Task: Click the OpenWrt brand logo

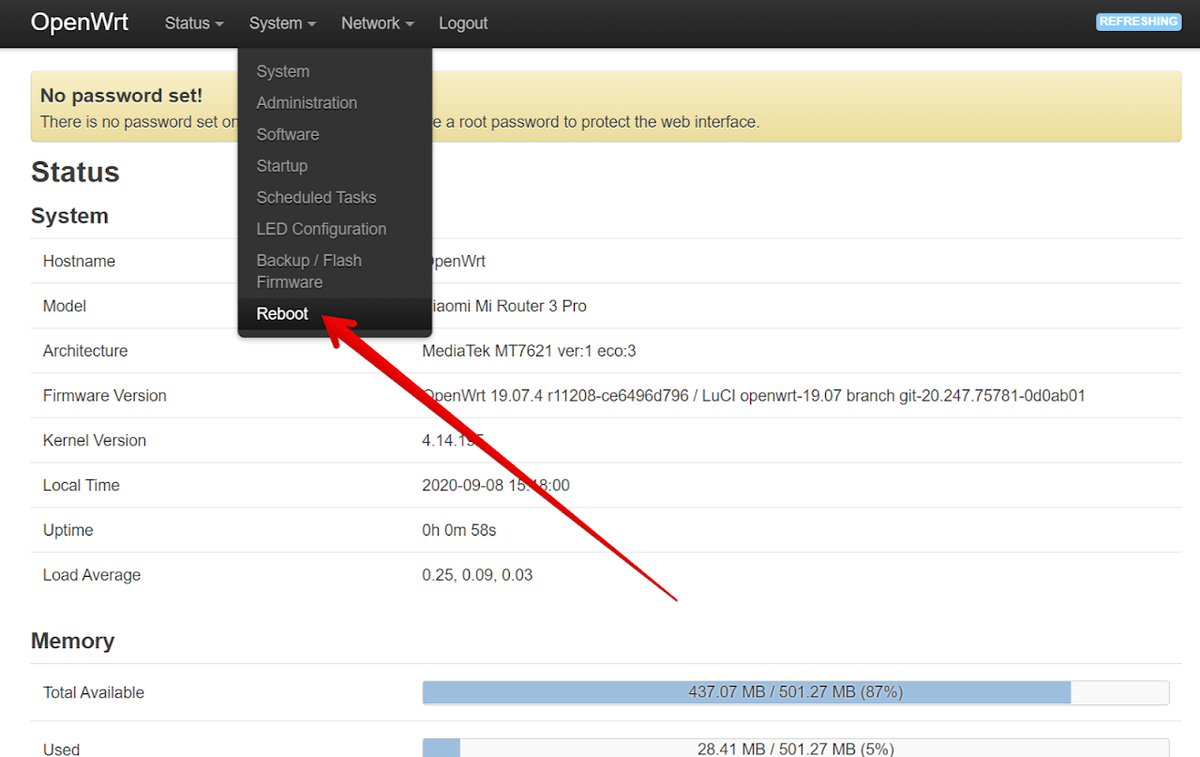Action: tap(80, 22)
